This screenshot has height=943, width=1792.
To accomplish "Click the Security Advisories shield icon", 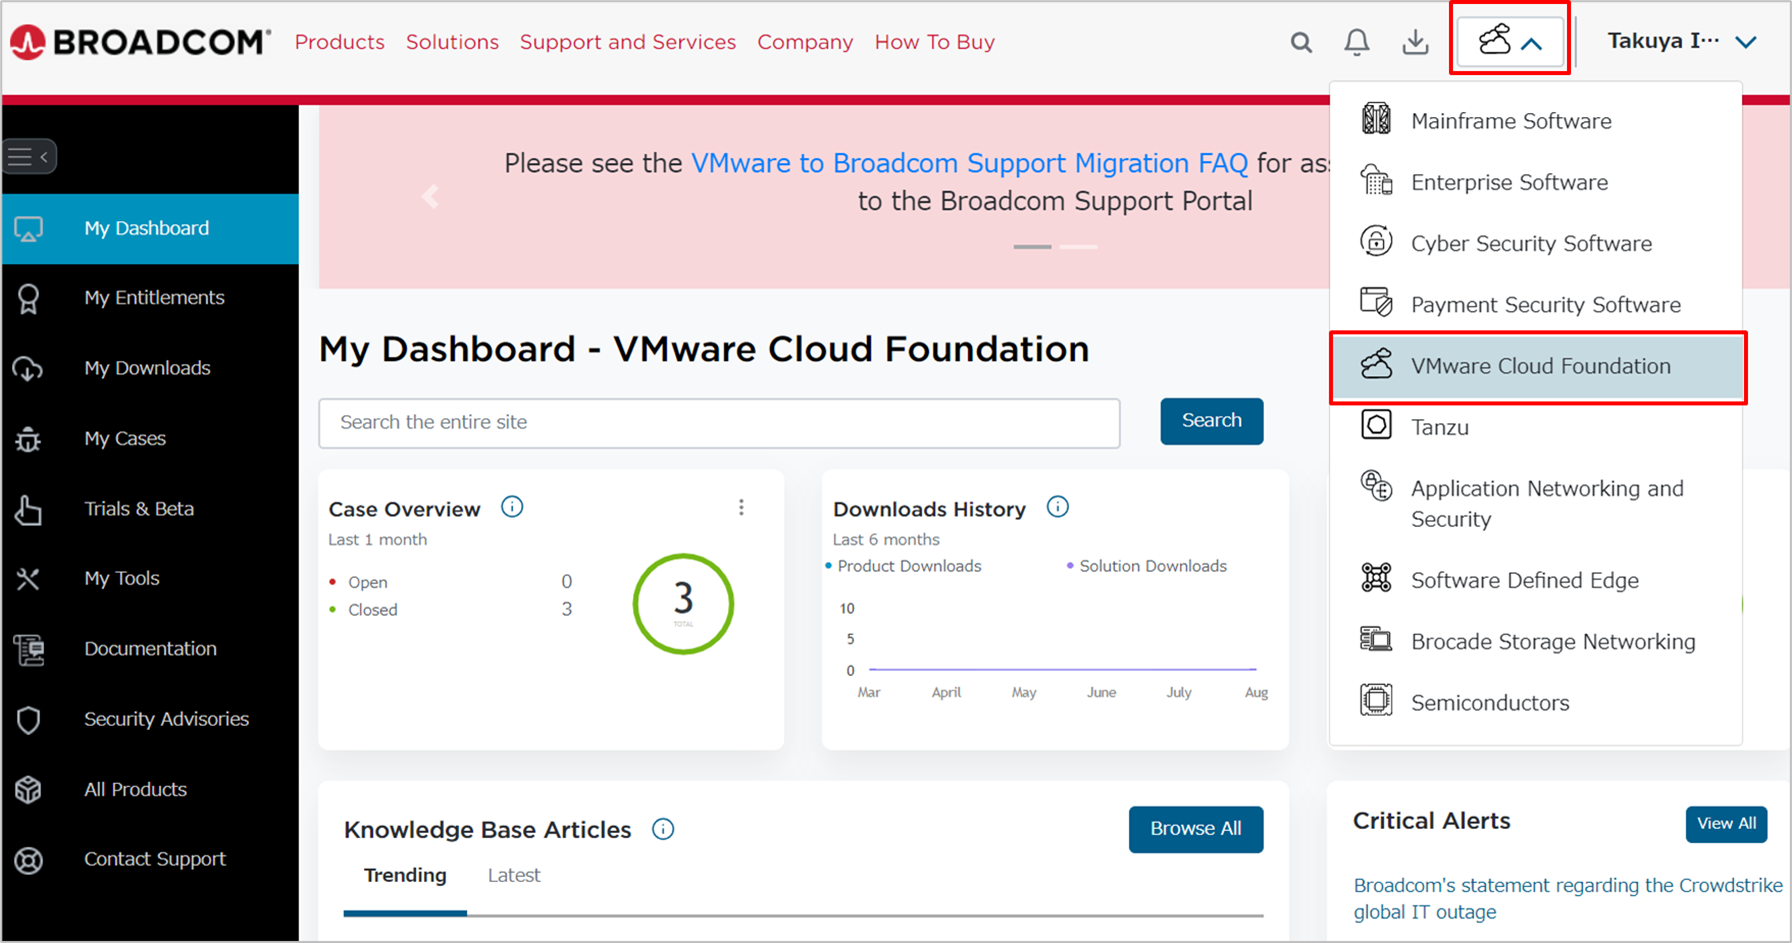I will pyautogui.click(x=28, y=720).
